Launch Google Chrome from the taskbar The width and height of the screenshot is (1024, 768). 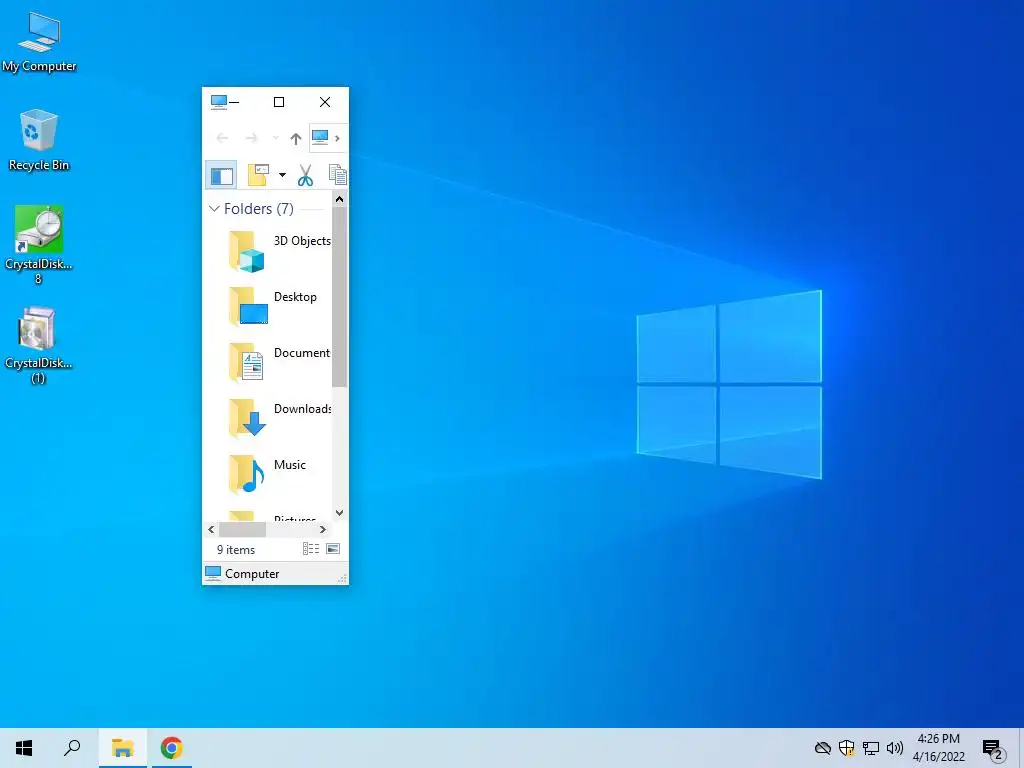click(x=172, y=748)
